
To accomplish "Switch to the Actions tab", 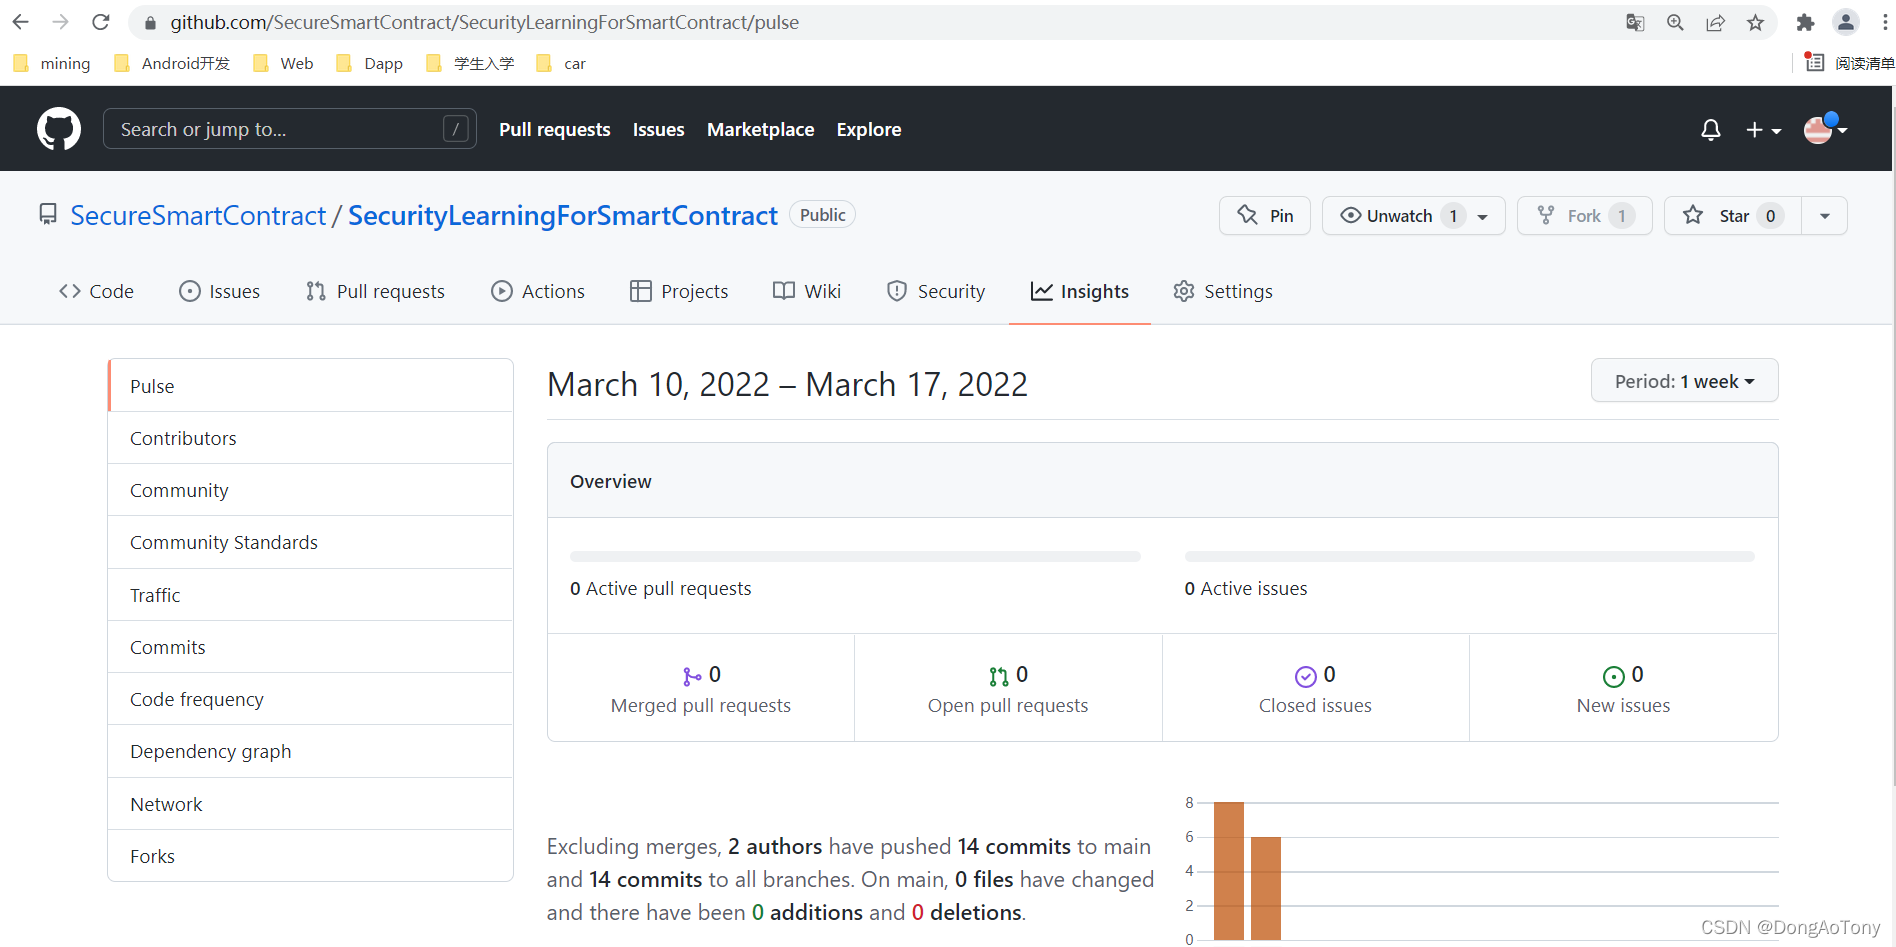I will pos(537,291).
